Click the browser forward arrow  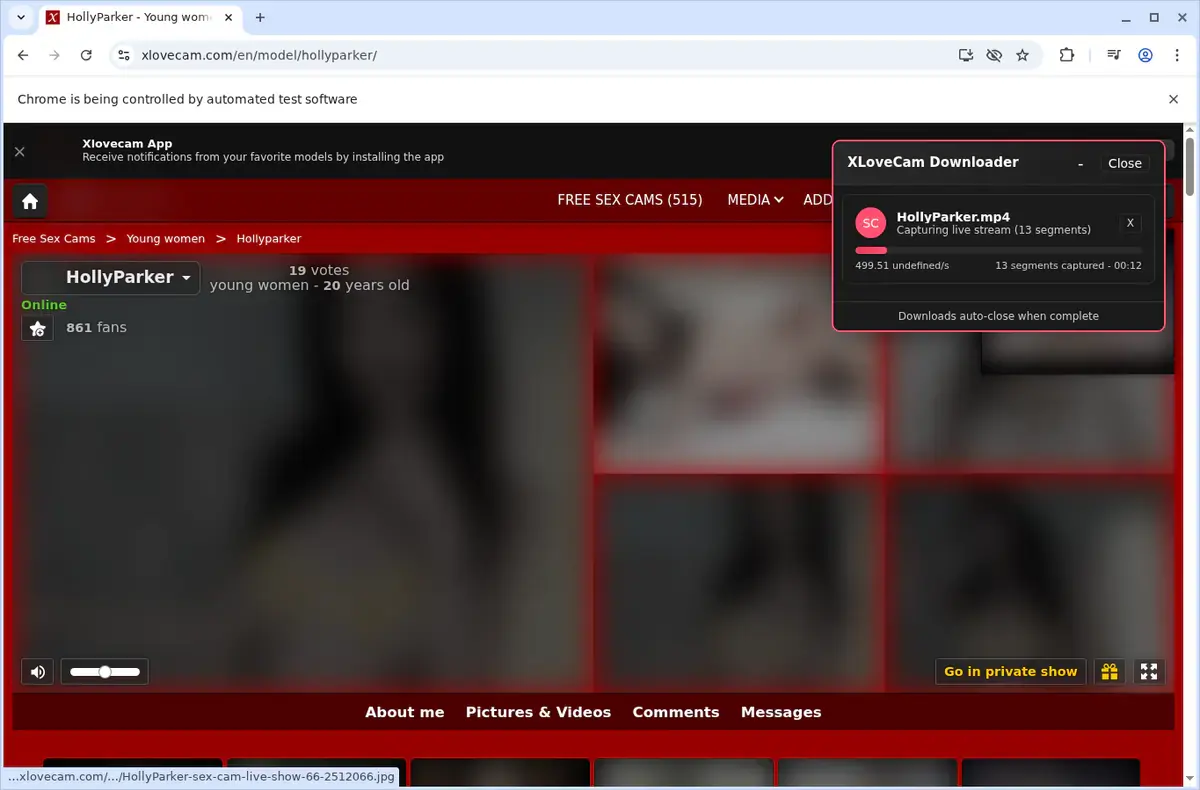(x=55, y=55)
